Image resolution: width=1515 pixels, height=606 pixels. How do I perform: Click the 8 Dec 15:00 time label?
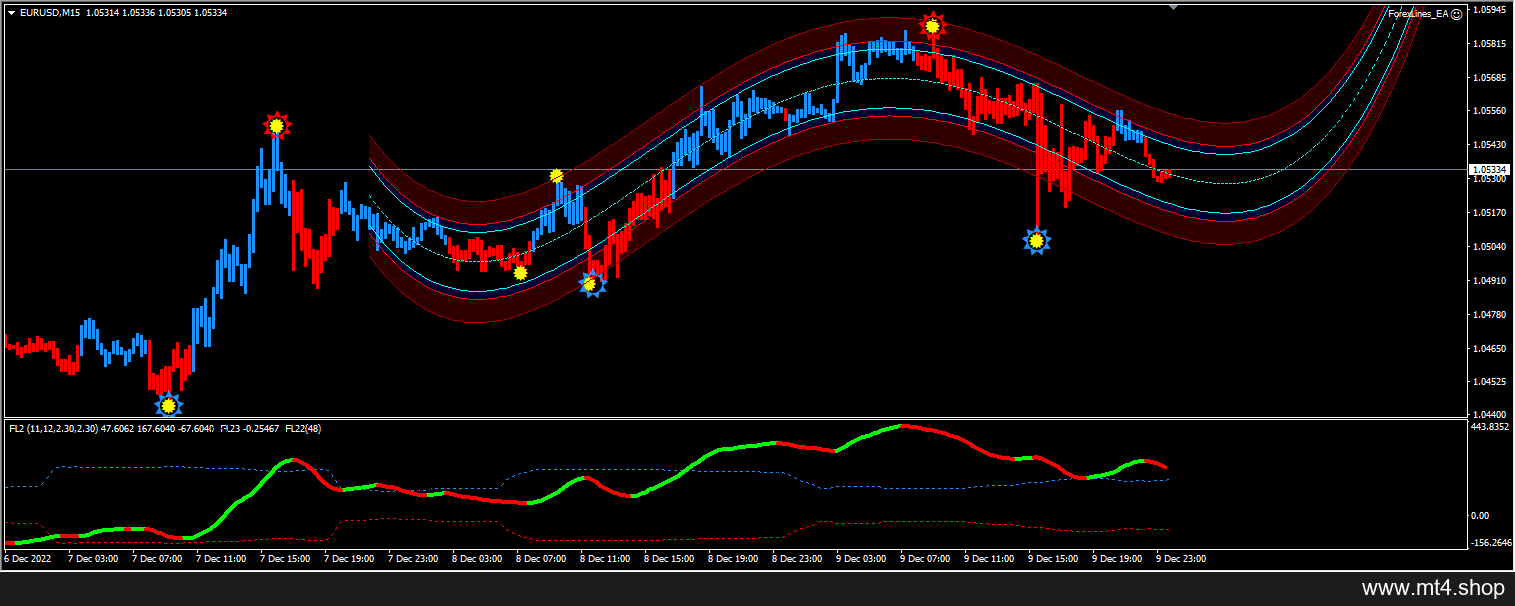point(669,559)
